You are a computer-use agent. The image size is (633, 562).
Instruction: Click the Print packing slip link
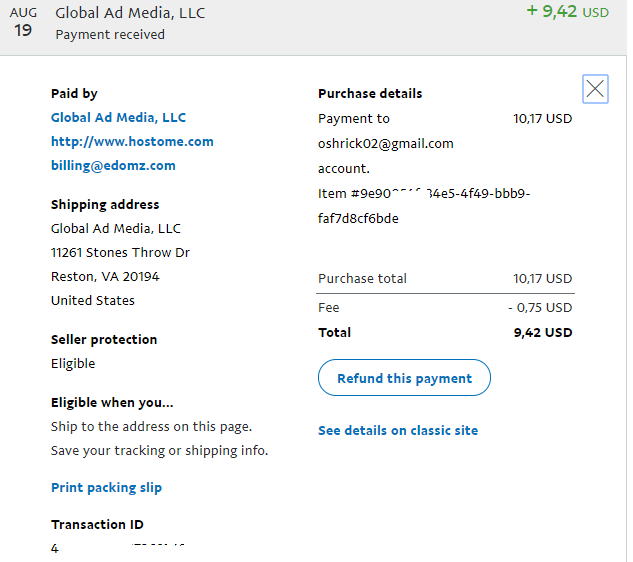click(x=106, y=488)
